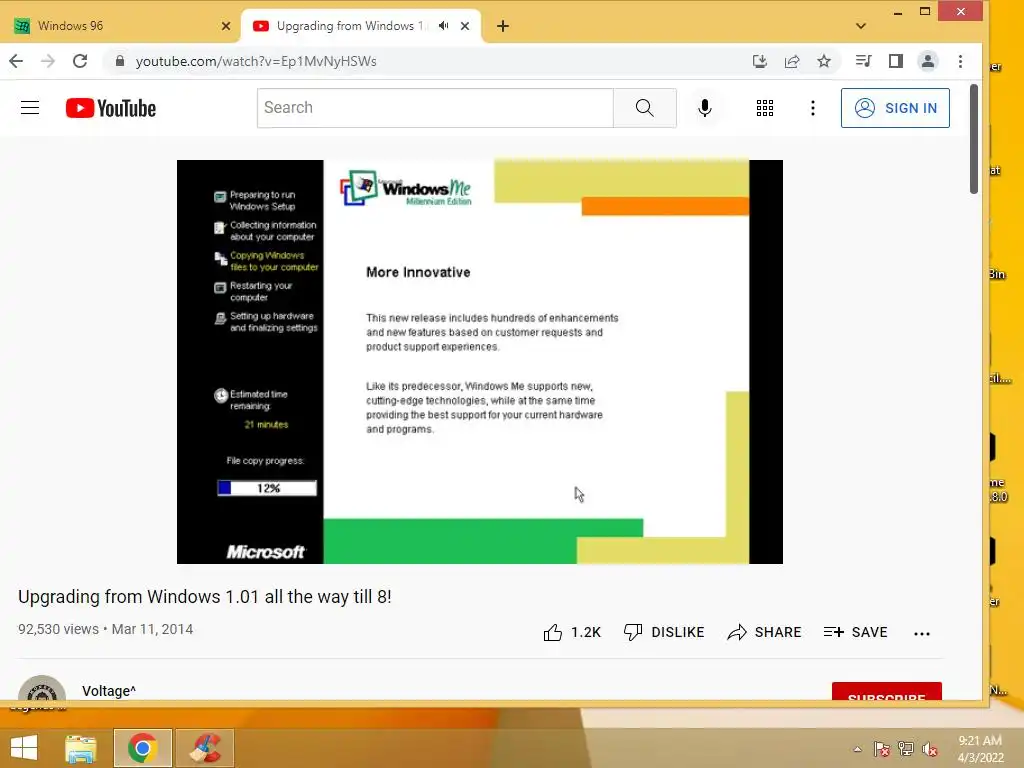Image resolution: width=1024 pixels, height=768 pixels.
Task: Click the video player to pause
Action: click(479, 362)
